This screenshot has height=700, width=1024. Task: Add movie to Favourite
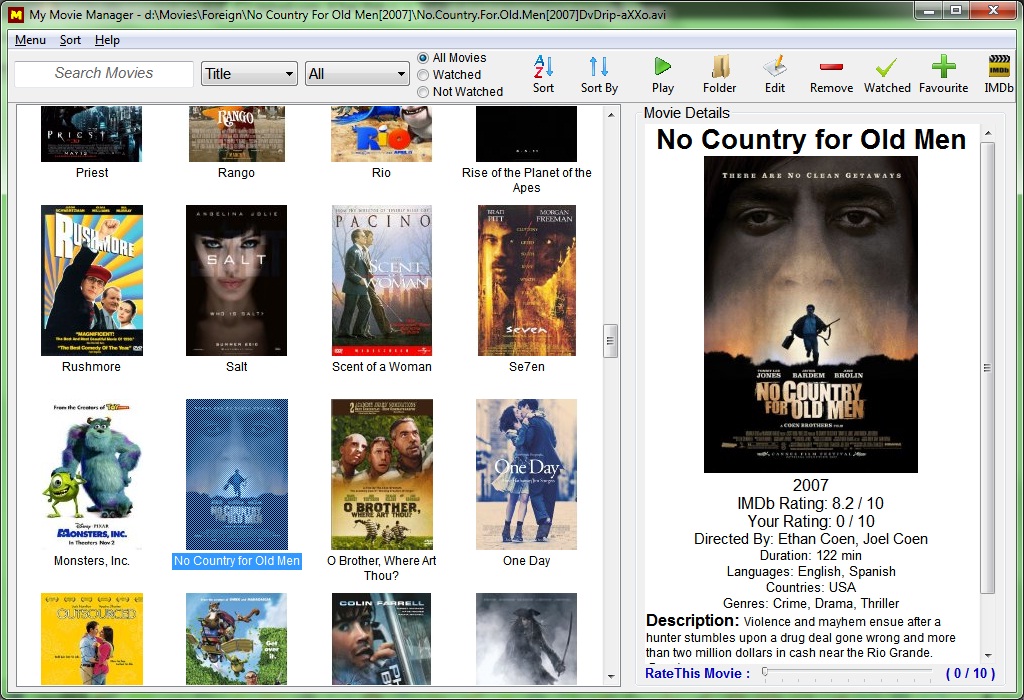click(x=944, y=67)
